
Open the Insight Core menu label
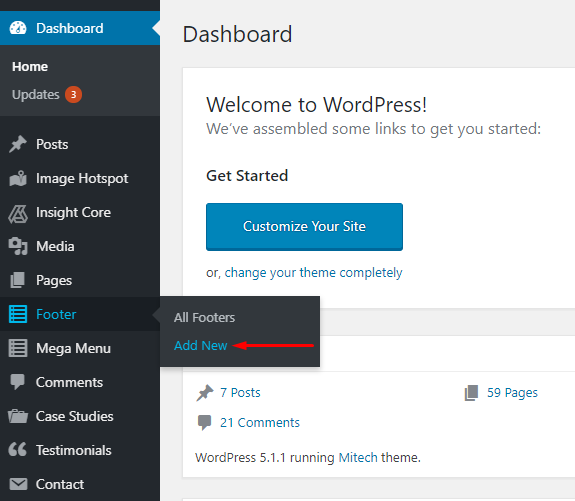[73, 213]
